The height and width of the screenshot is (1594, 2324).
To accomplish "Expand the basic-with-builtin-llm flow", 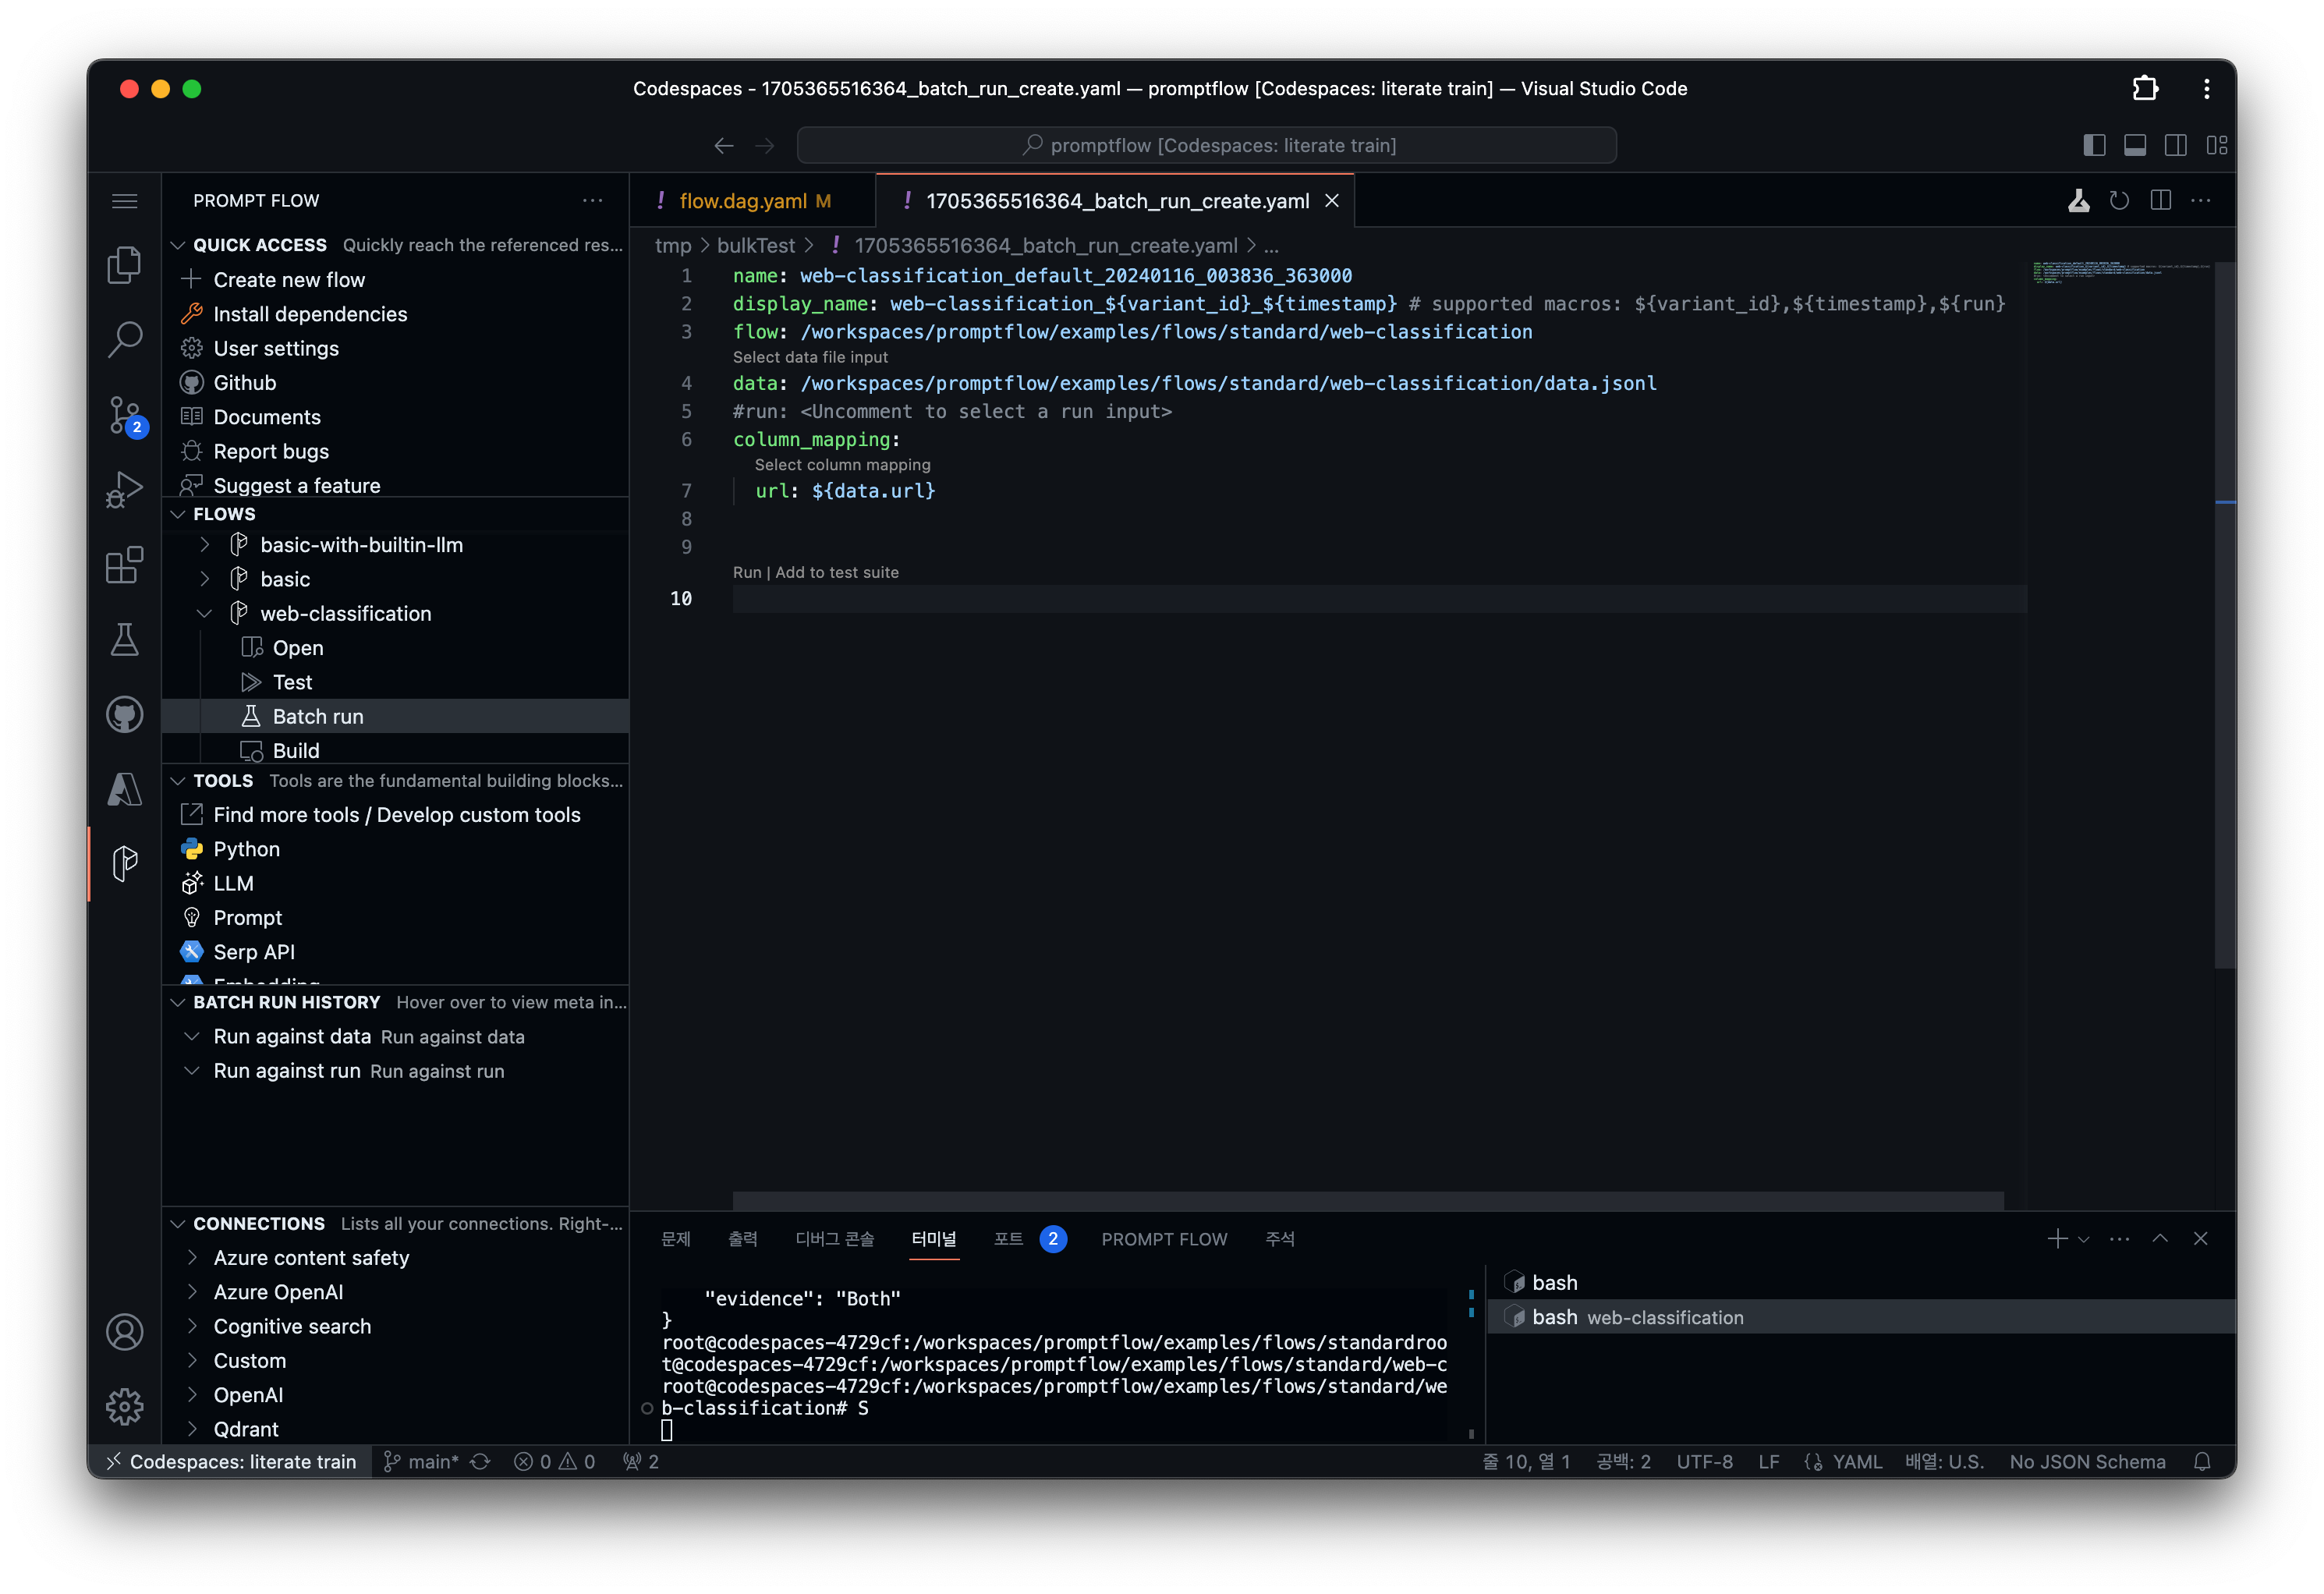I will coord(205,545).
